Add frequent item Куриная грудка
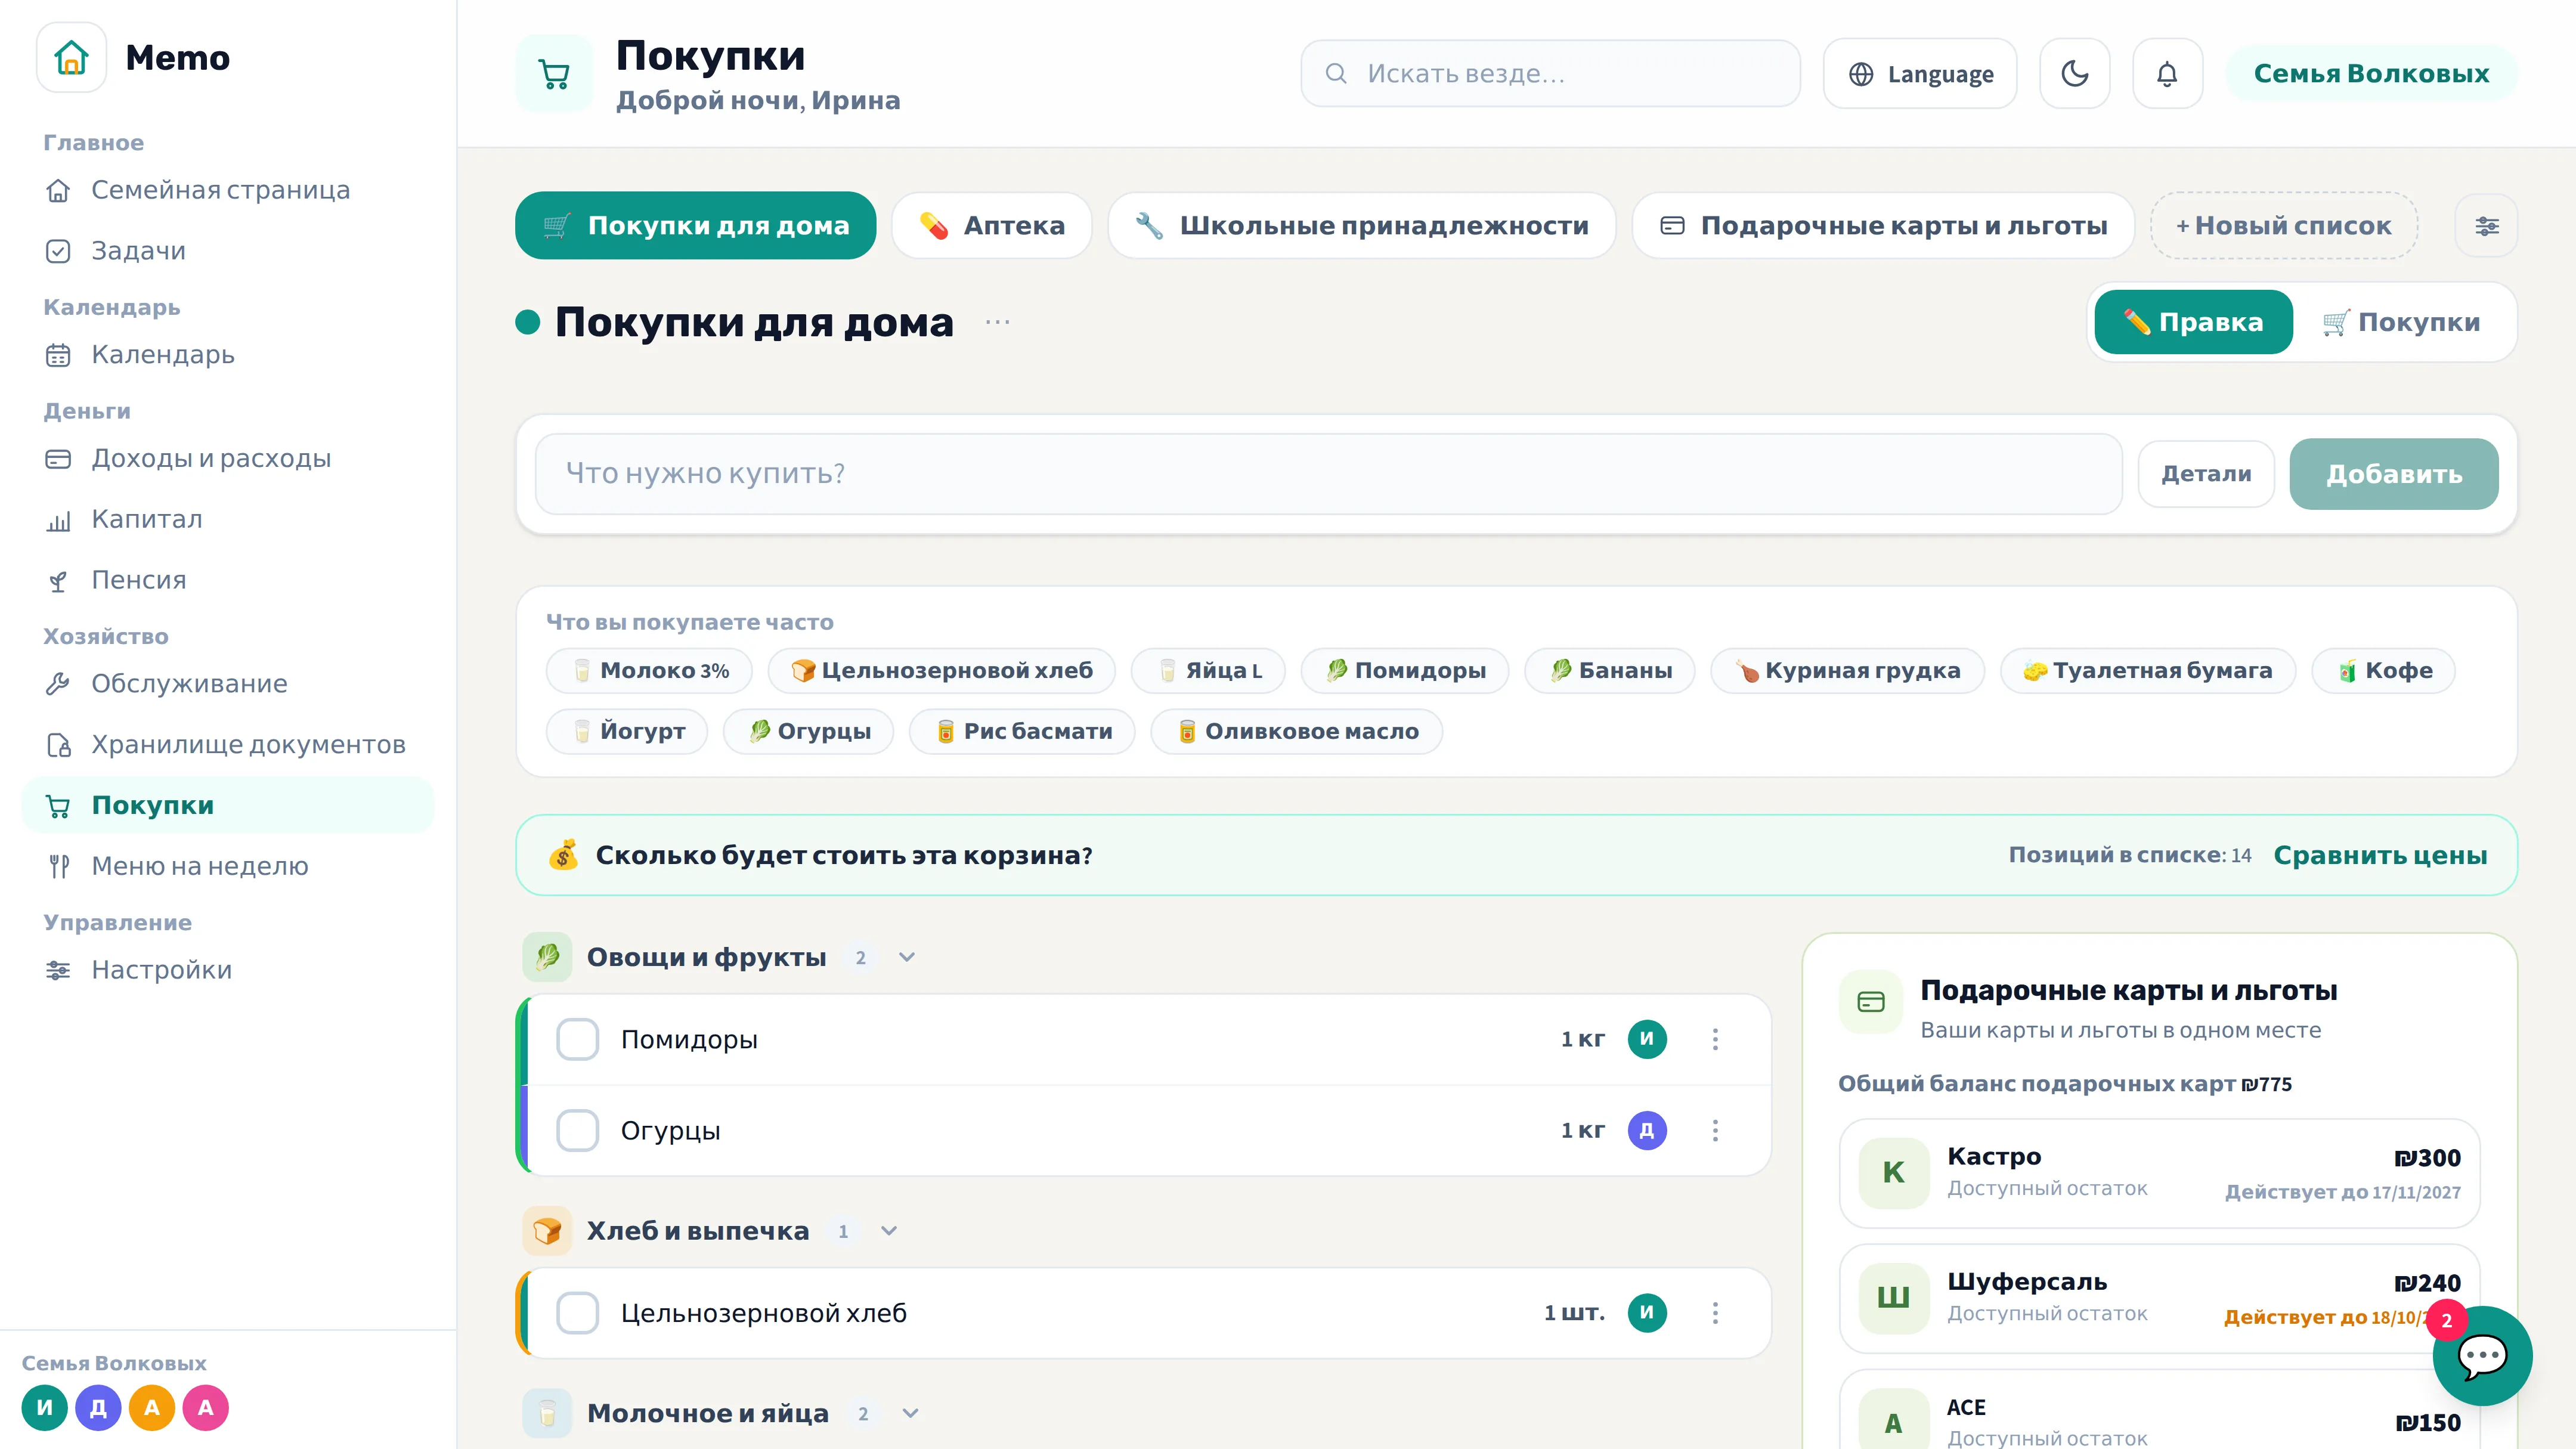2576x1449 pixels. click(x=1847, y=670)
